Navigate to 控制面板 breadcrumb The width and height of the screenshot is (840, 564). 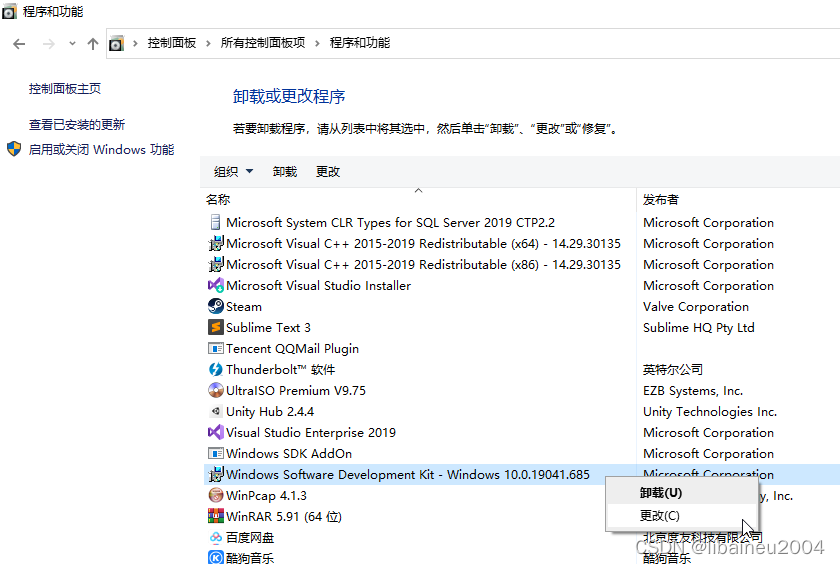[172, 43]
